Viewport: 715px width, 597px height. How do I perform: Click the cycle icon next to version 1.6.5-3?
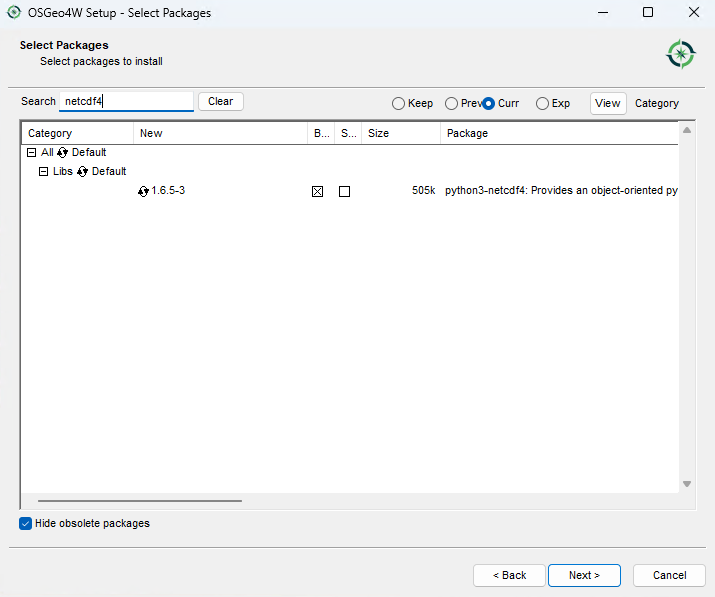tap(143, 191)
